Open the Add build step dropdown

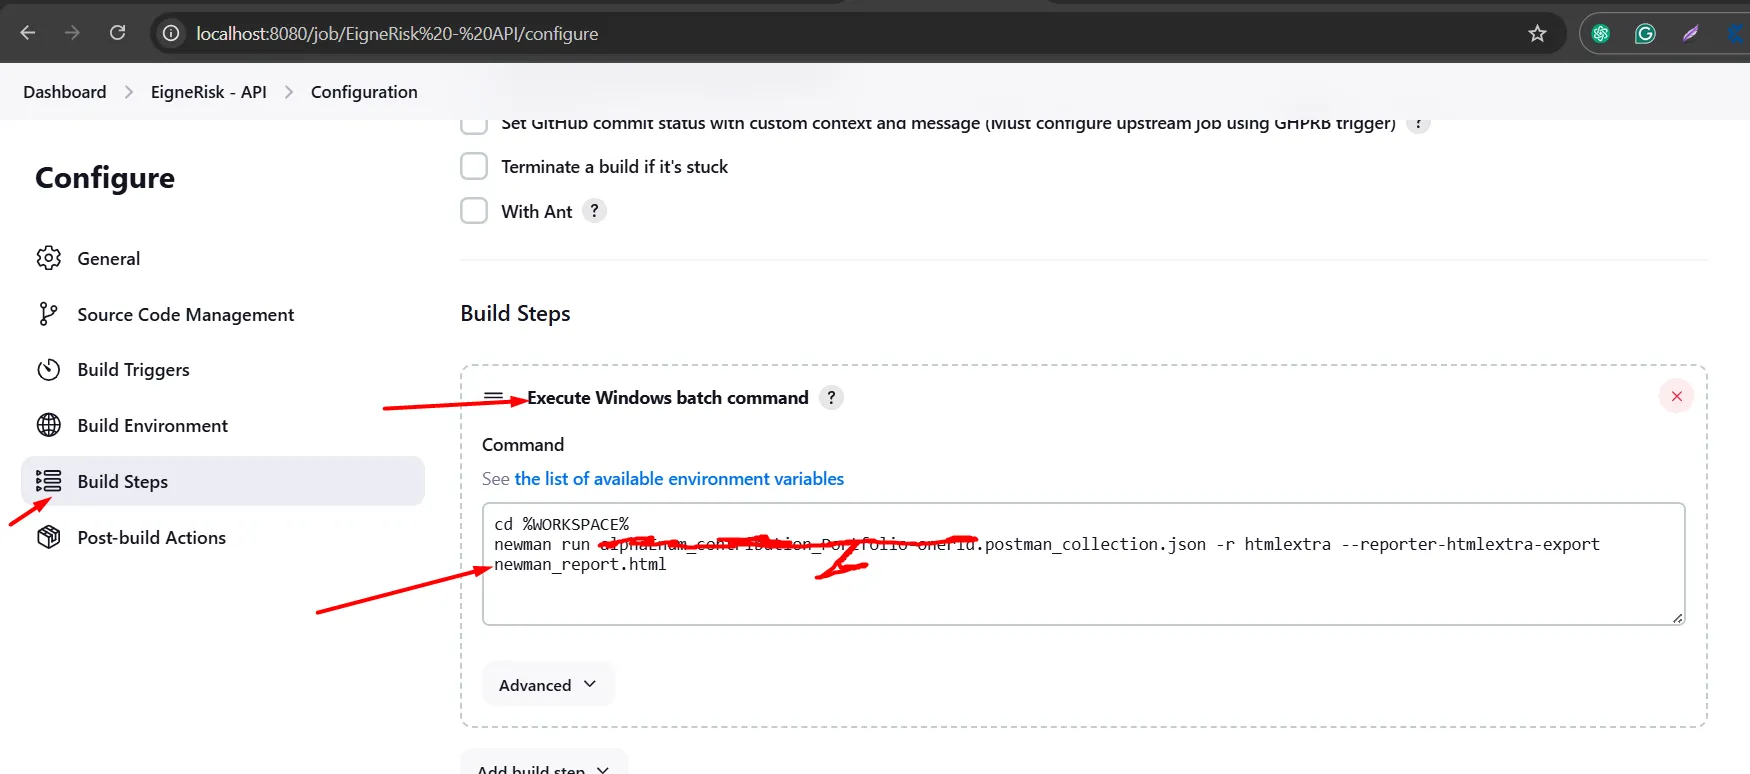544,762
